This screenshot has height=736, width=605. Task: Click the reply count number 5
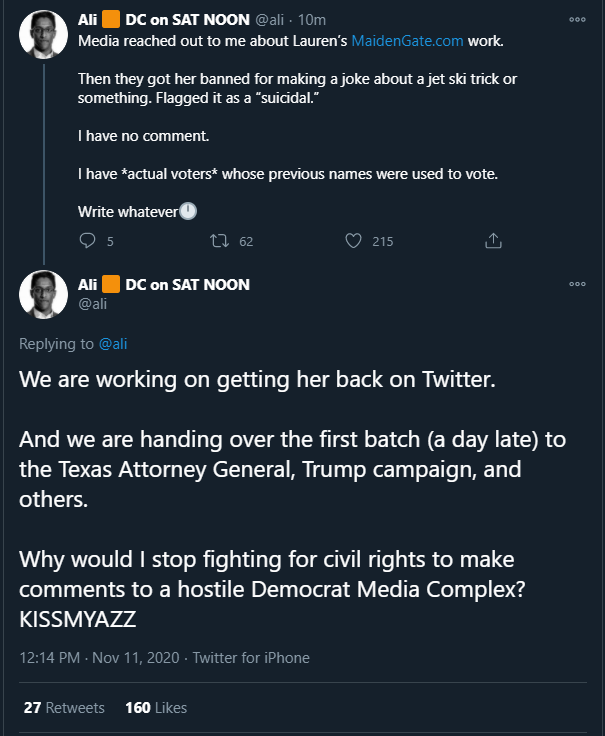109,241
